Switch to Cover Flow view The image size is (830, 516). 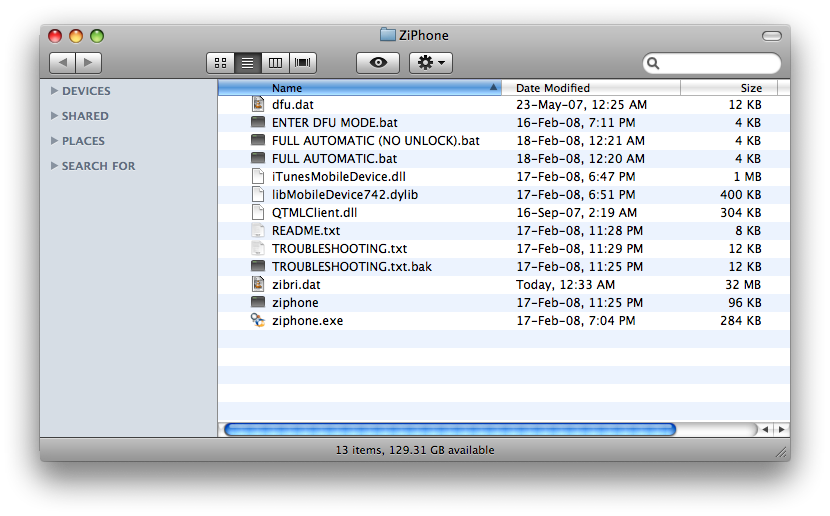click(x=302, y=63)
